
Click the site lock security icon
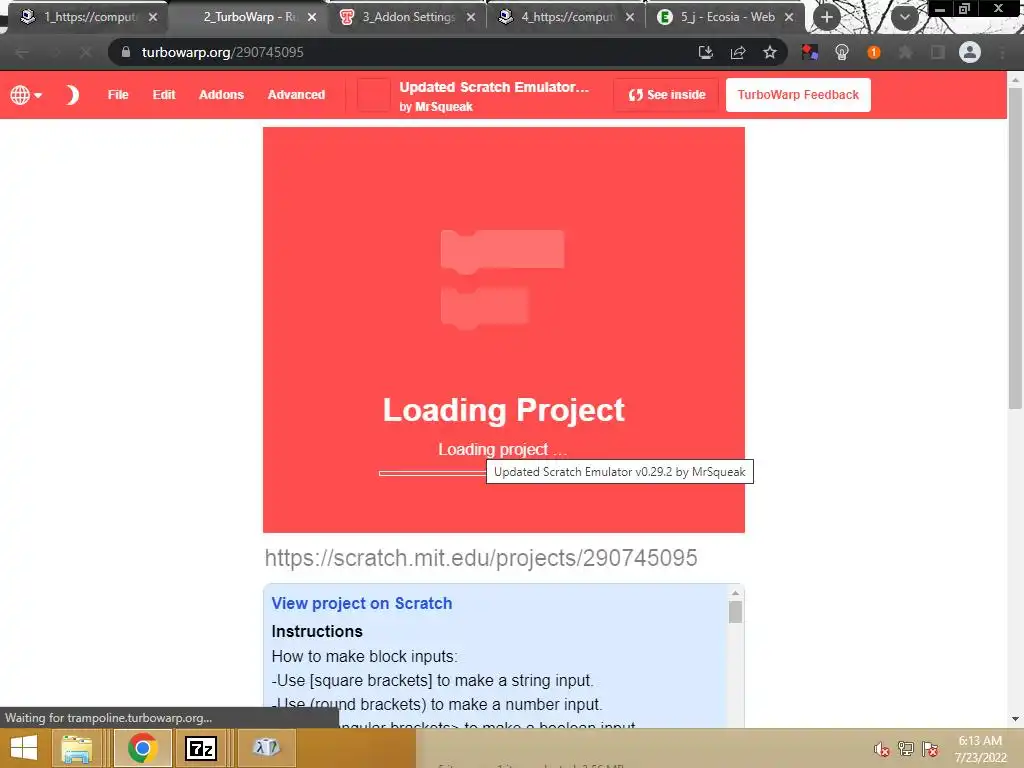pyautogui.click(x=126, y=52)
